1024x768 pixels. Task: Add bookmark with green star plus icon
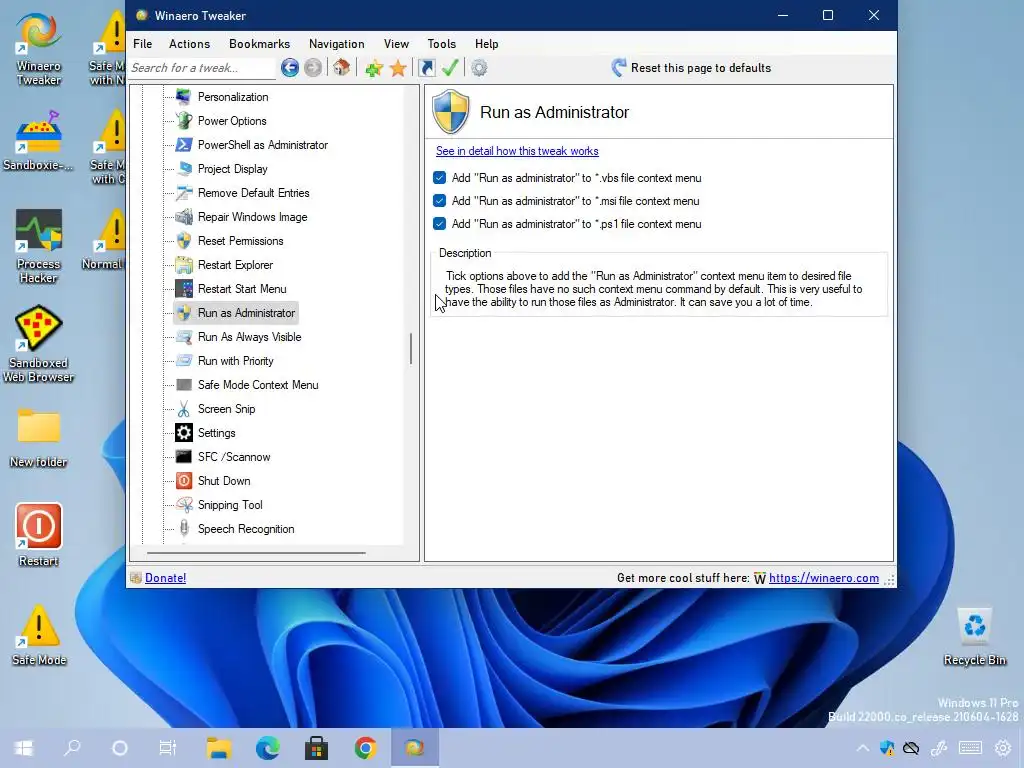(x=374, y=68)
